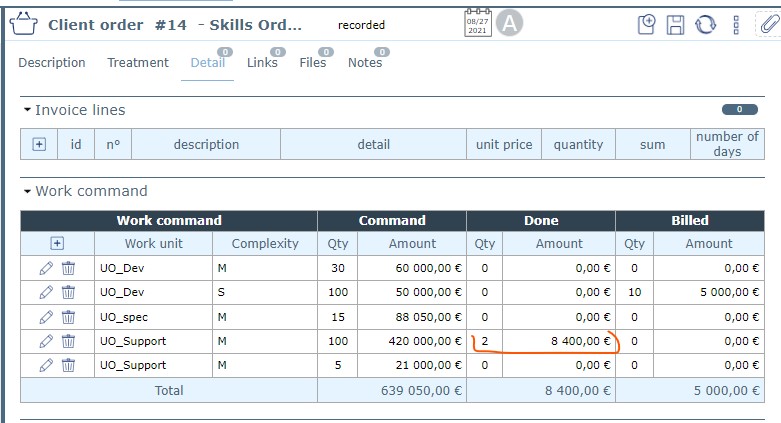Open the 08/27/2021 calendar icon
781x423 pixels.
pyautogui.click(x=478, y=23)
